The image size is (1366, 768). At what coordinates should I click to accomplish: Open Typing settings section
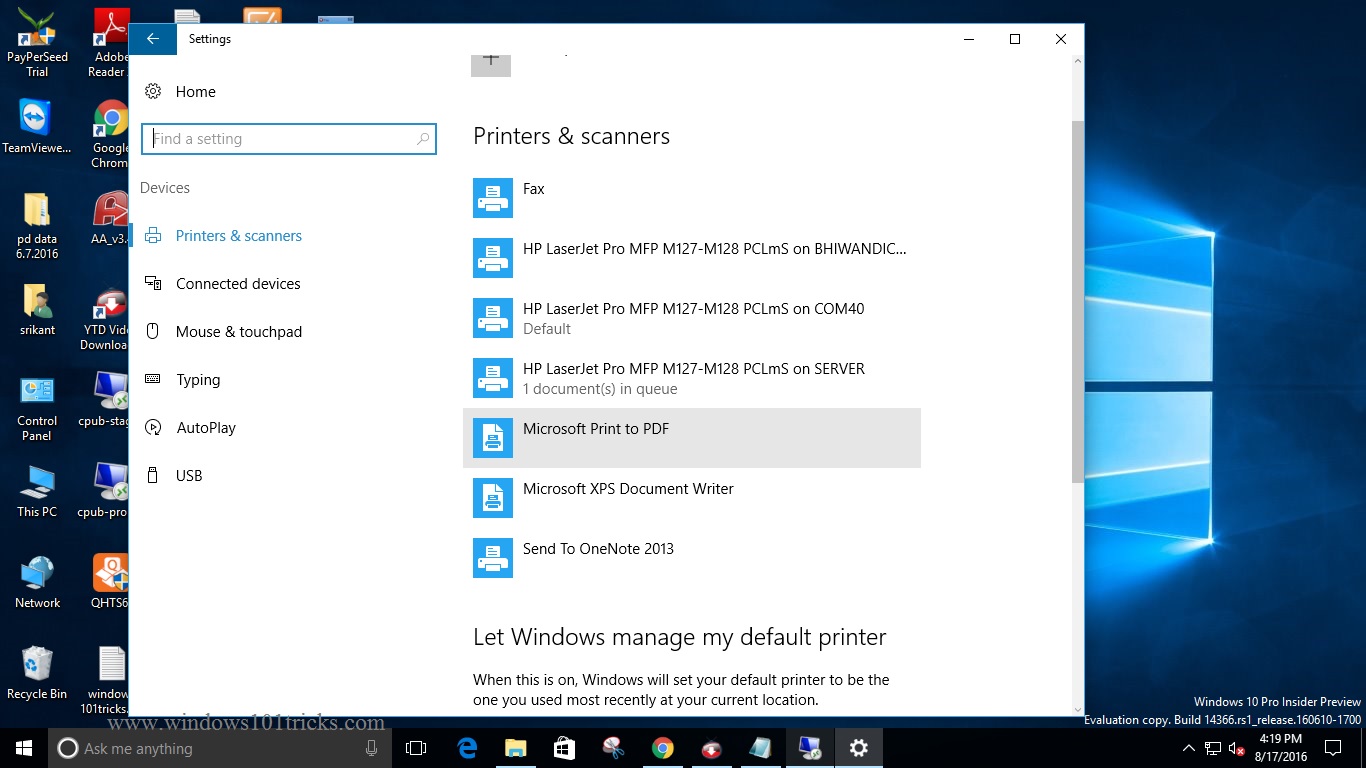(x=198, y=380)
